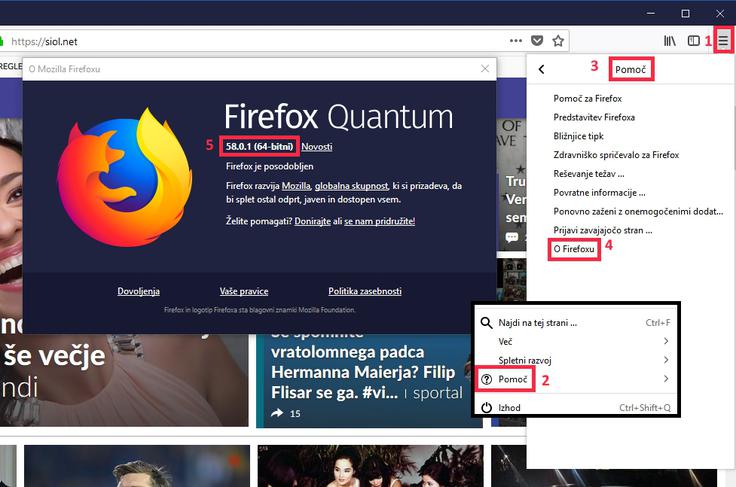
Task: Open O Firefoxu menu entry
Action: (574, 249)
